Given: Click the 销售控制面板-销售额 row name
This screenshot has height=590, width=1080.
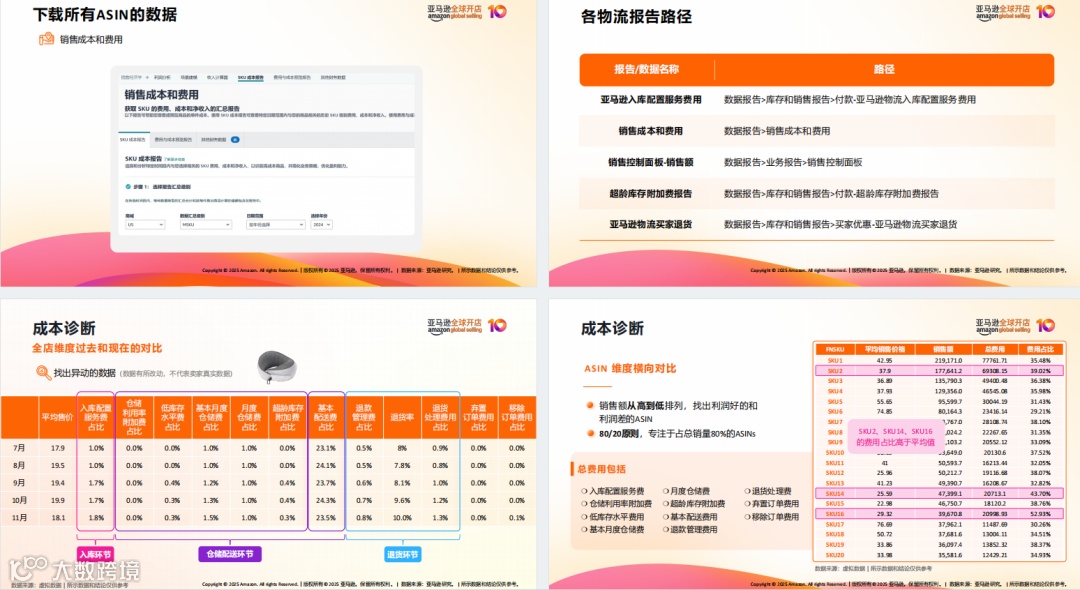Looking at the screenshot, I should coord(650,162).
